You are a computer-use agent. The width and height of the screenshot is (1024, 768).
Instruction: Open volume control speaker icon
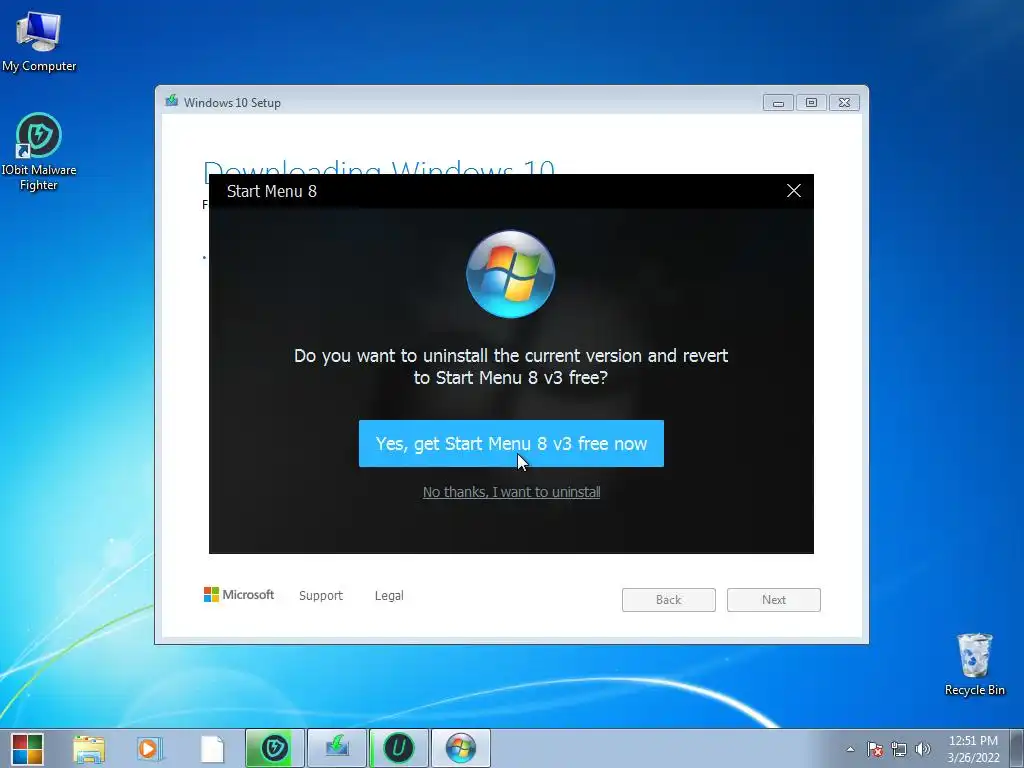922,749
